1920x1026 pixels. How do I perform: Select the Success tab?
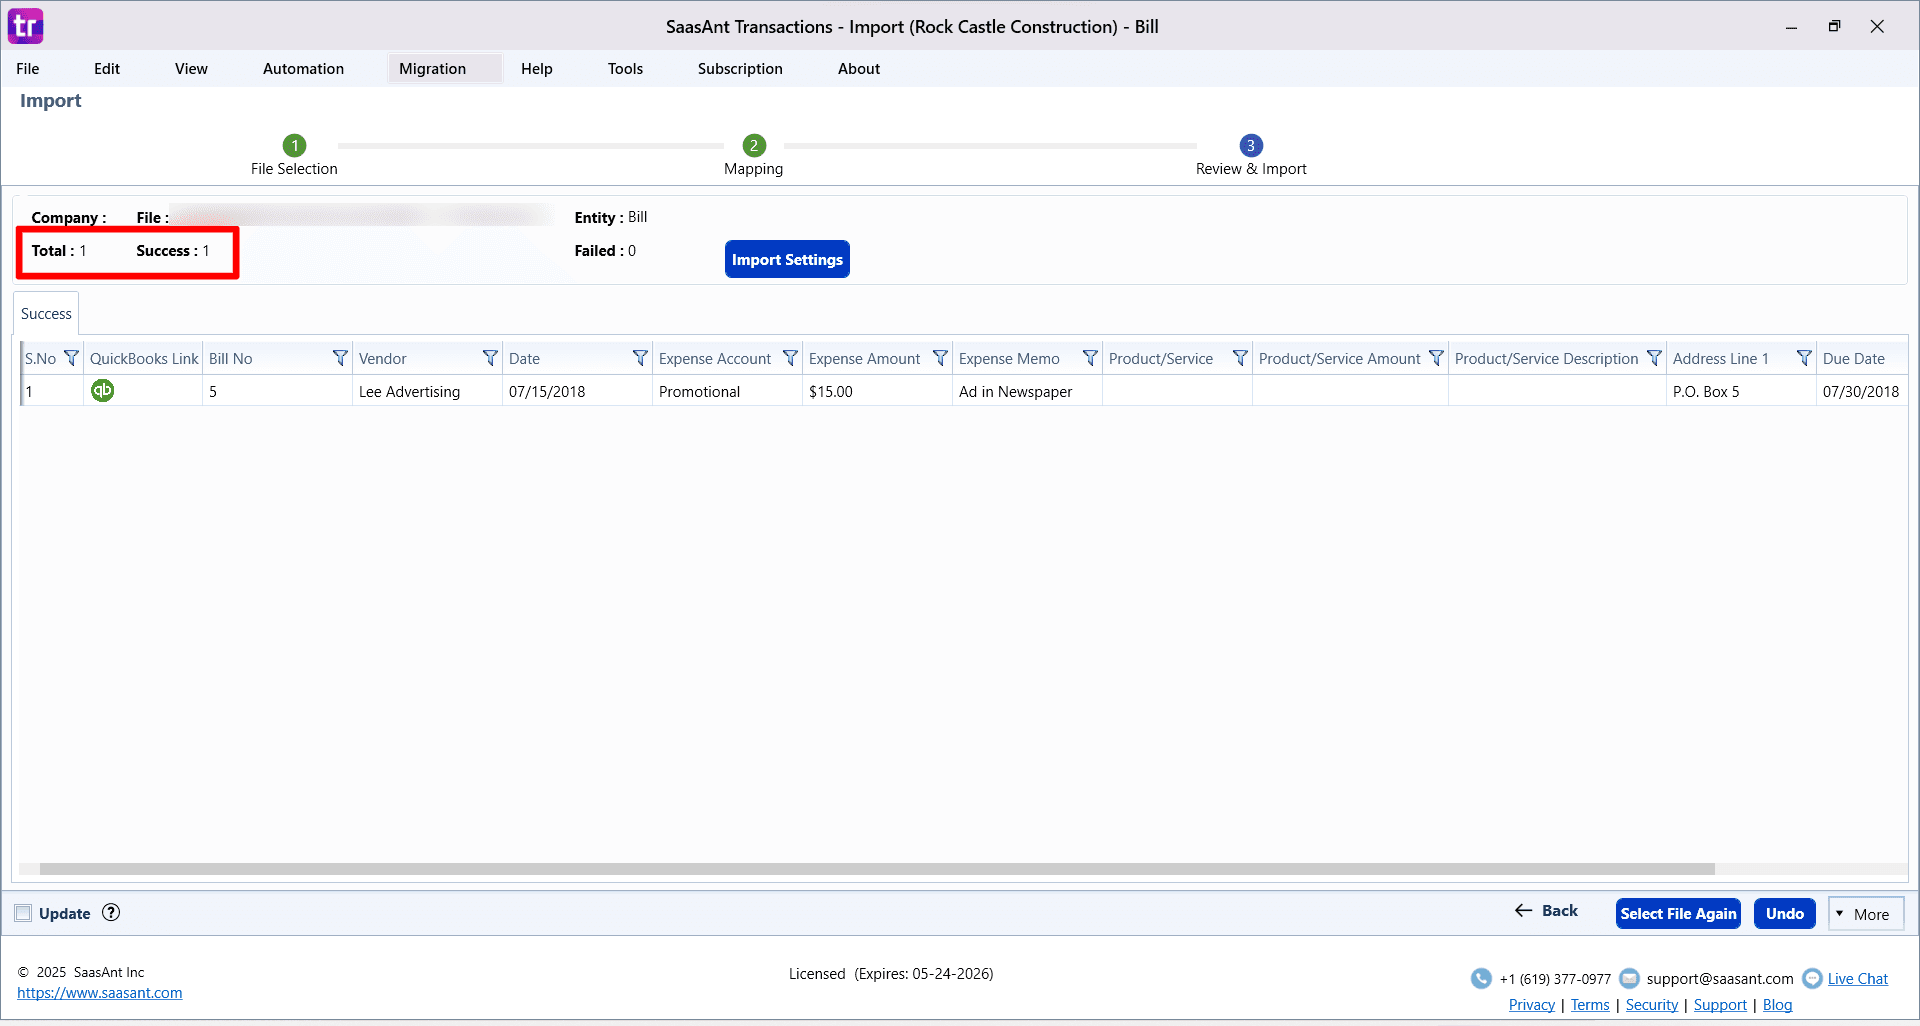[46, 313]
